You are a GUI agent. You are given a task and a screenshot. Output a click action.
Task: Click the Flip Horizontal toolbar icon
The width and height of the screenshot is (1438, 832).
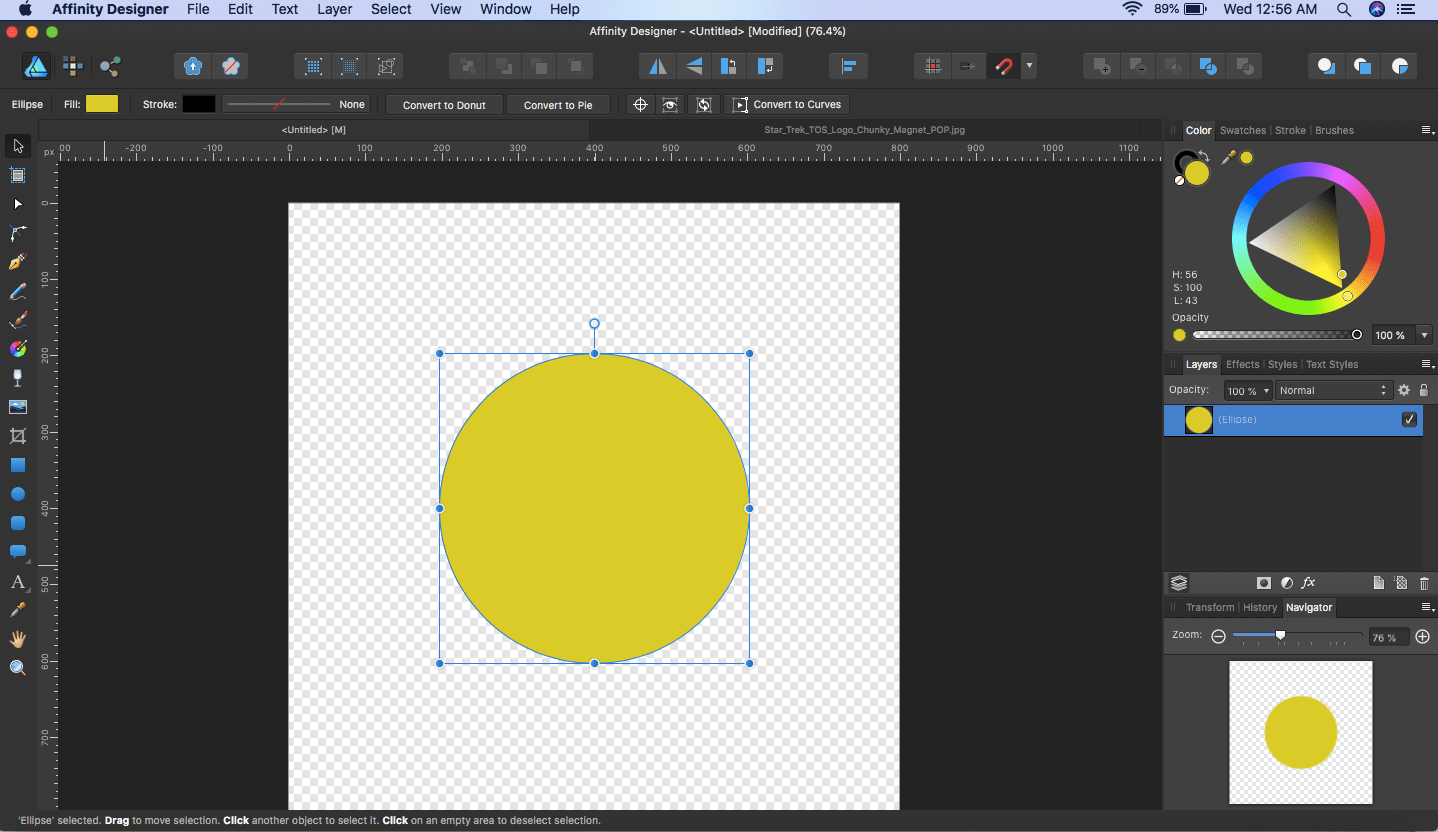(x=657, y=67)
